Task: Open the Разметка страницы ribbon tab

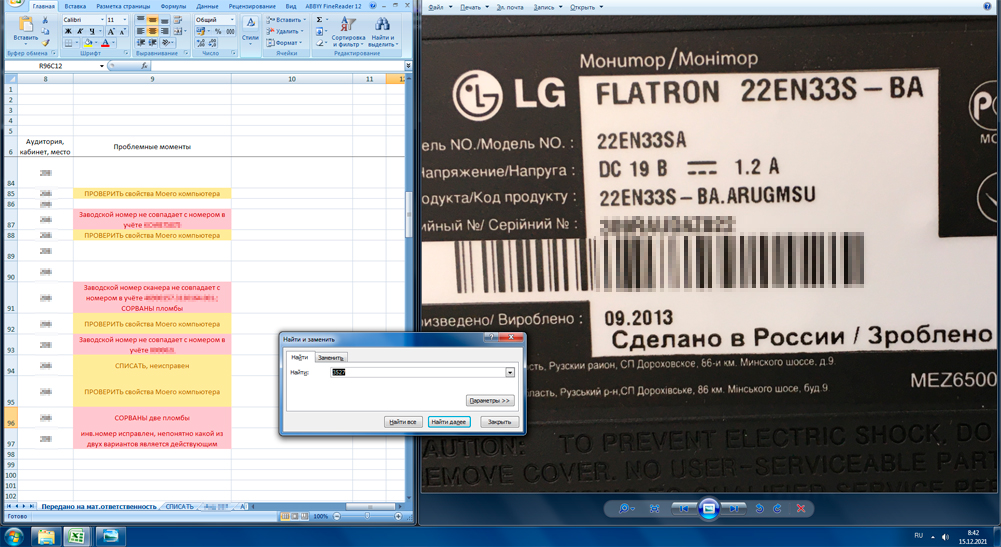Action: click(123, 6)
